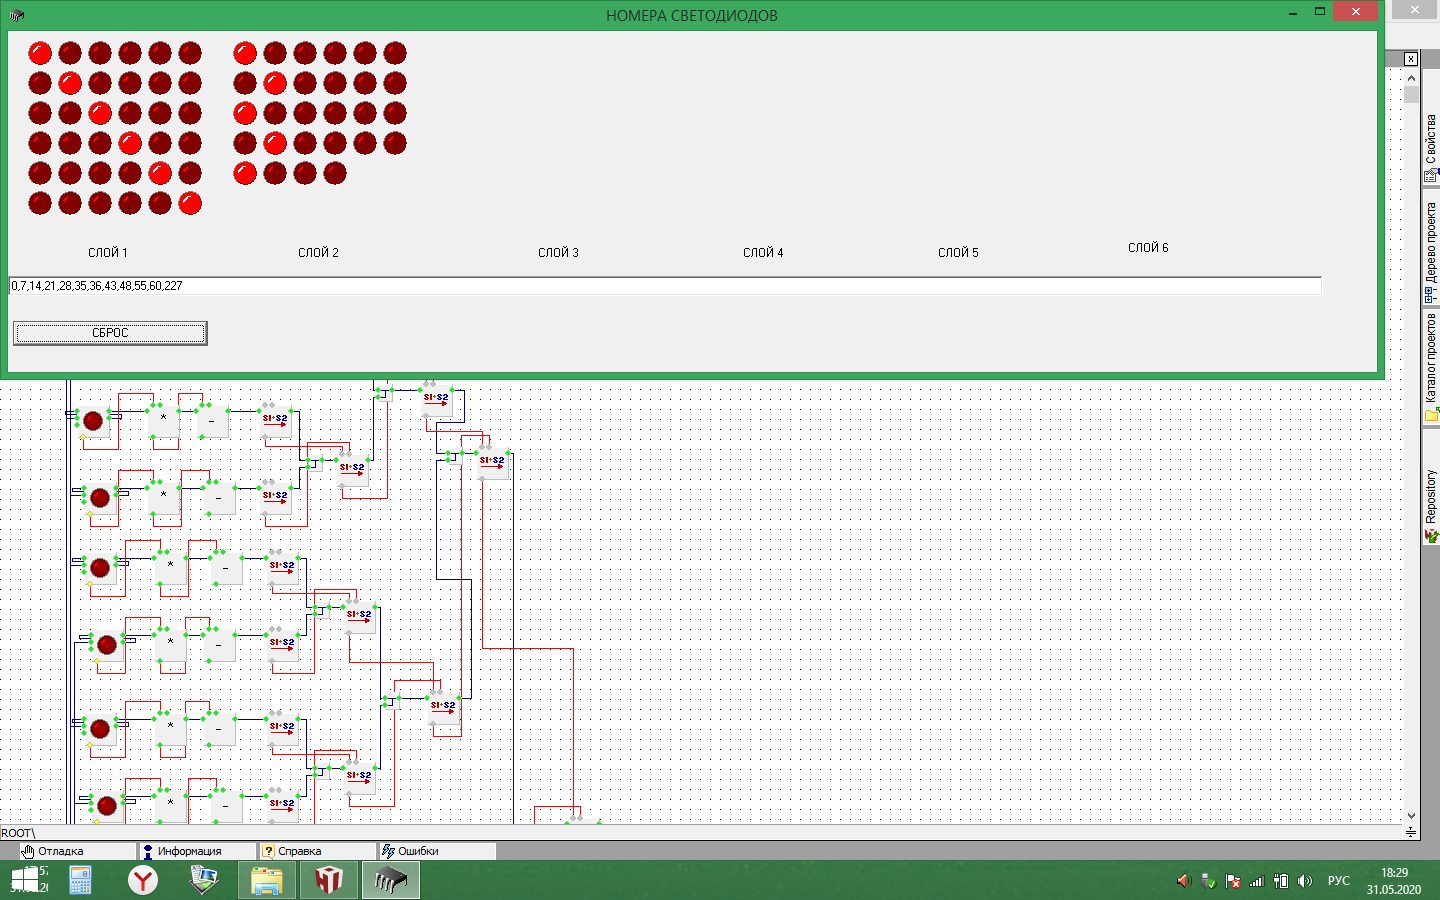Open File Explorer from the taskbar

[267, 880]
